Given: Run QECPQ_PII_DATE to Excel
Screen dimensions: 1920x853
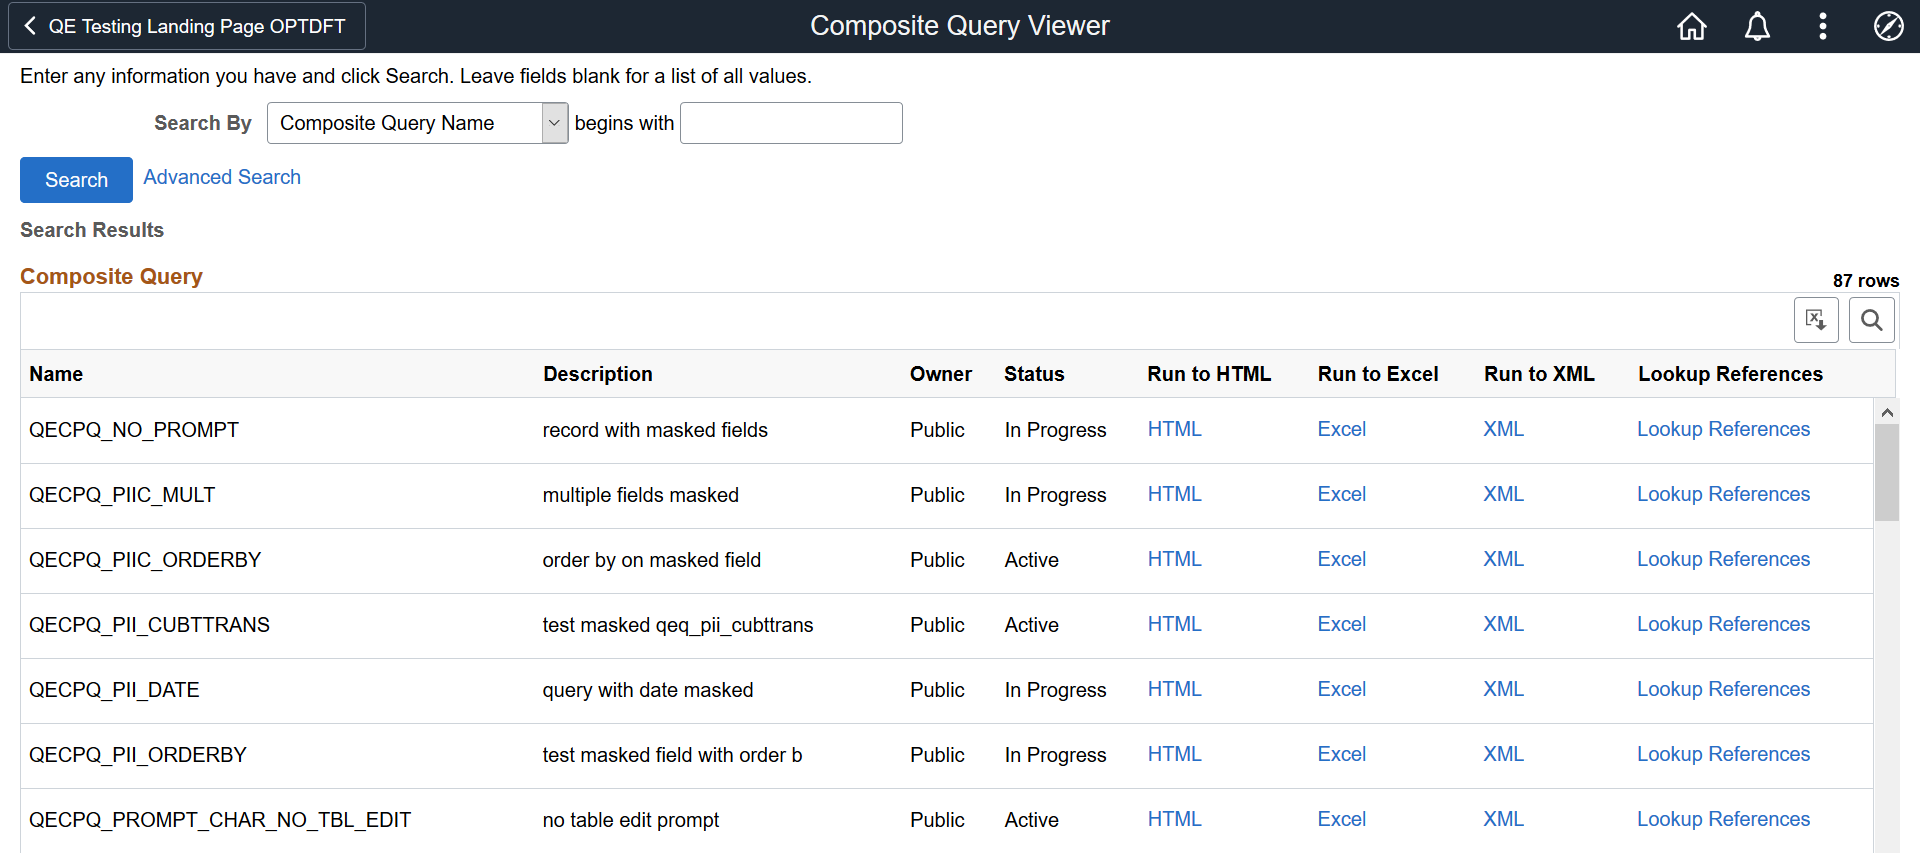Looking at the screenshot, I should pos(1341,689).
